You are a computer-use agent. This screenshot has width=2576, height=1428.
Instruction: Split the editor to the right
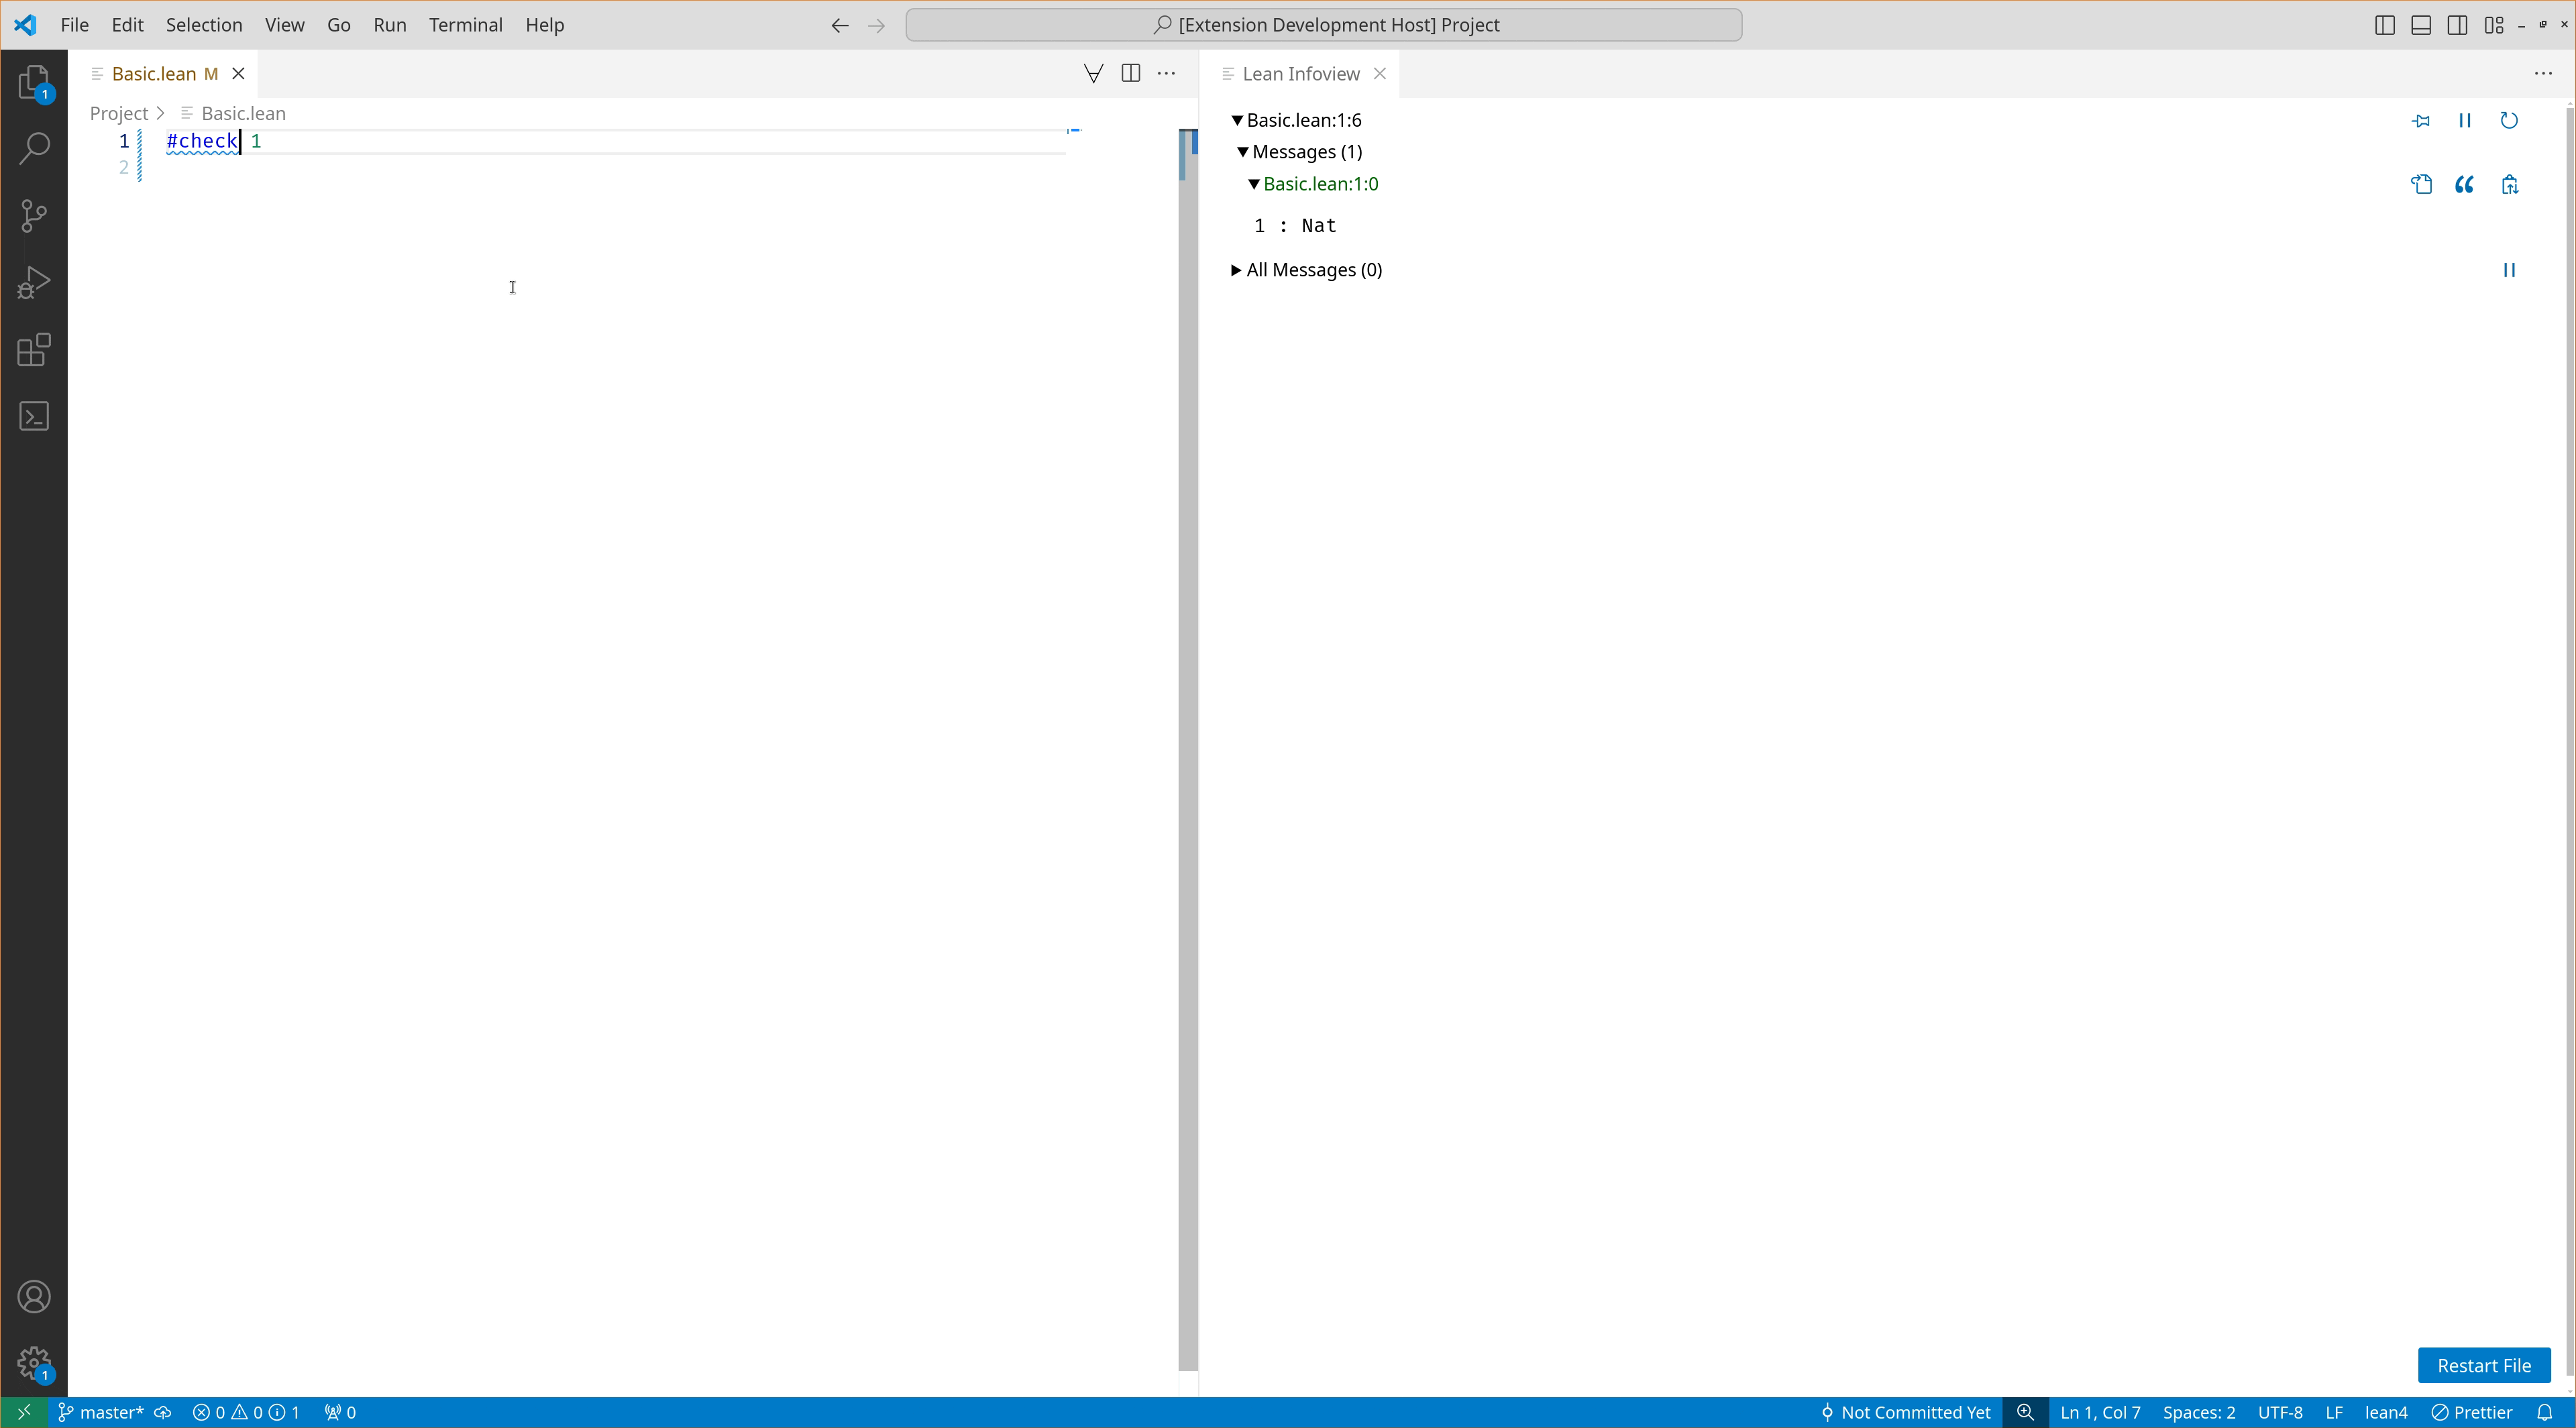click(x=1131, y=73)
